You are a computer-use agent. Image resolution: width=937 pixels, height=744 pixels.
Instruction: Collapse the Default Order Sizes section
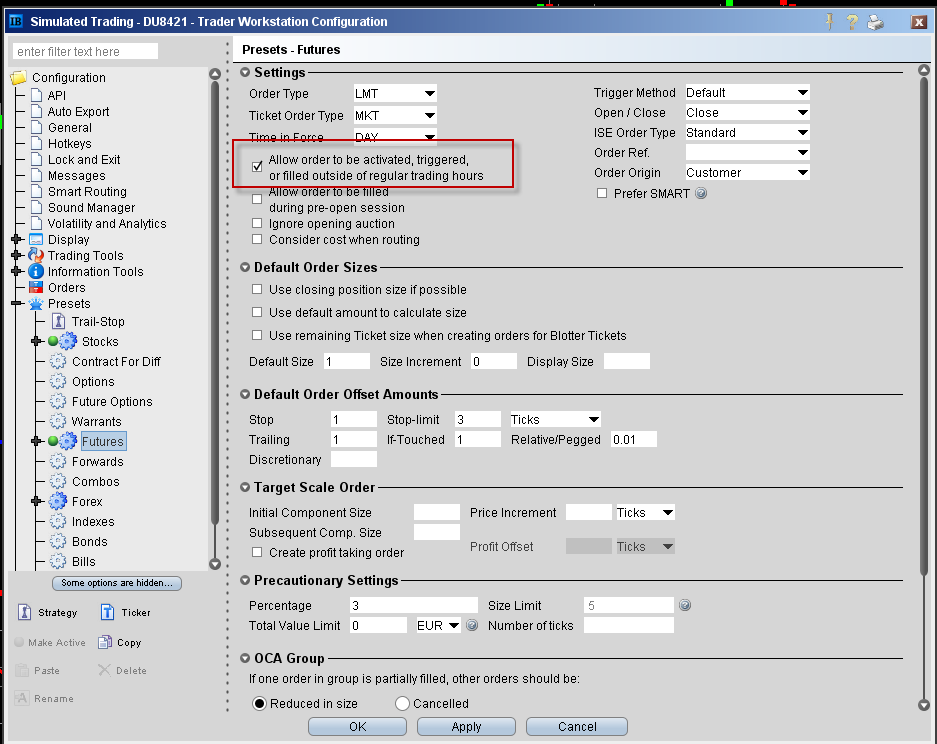(245, 267)
